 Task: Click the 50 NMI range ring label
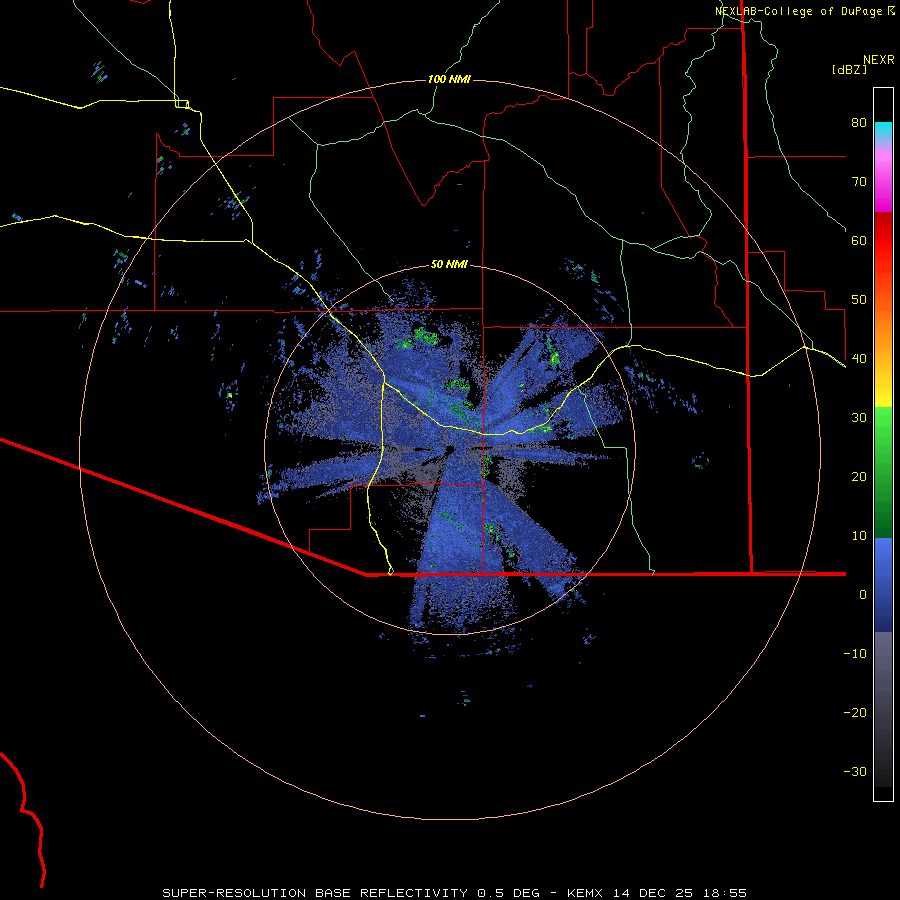coord(449,265)
